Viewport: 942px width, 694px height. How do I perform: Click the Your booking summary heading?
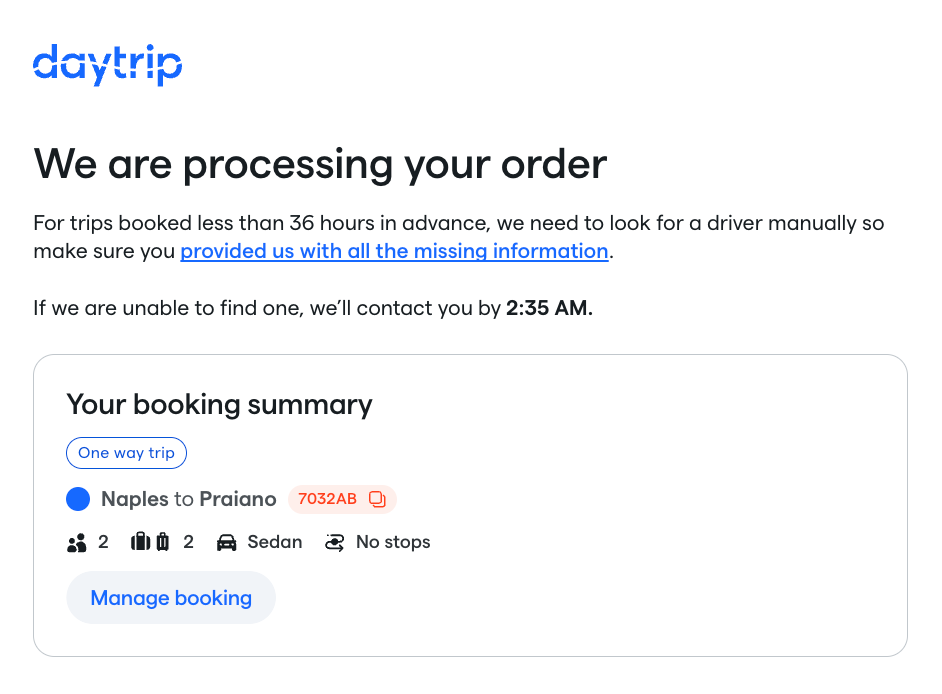point(219,405)
